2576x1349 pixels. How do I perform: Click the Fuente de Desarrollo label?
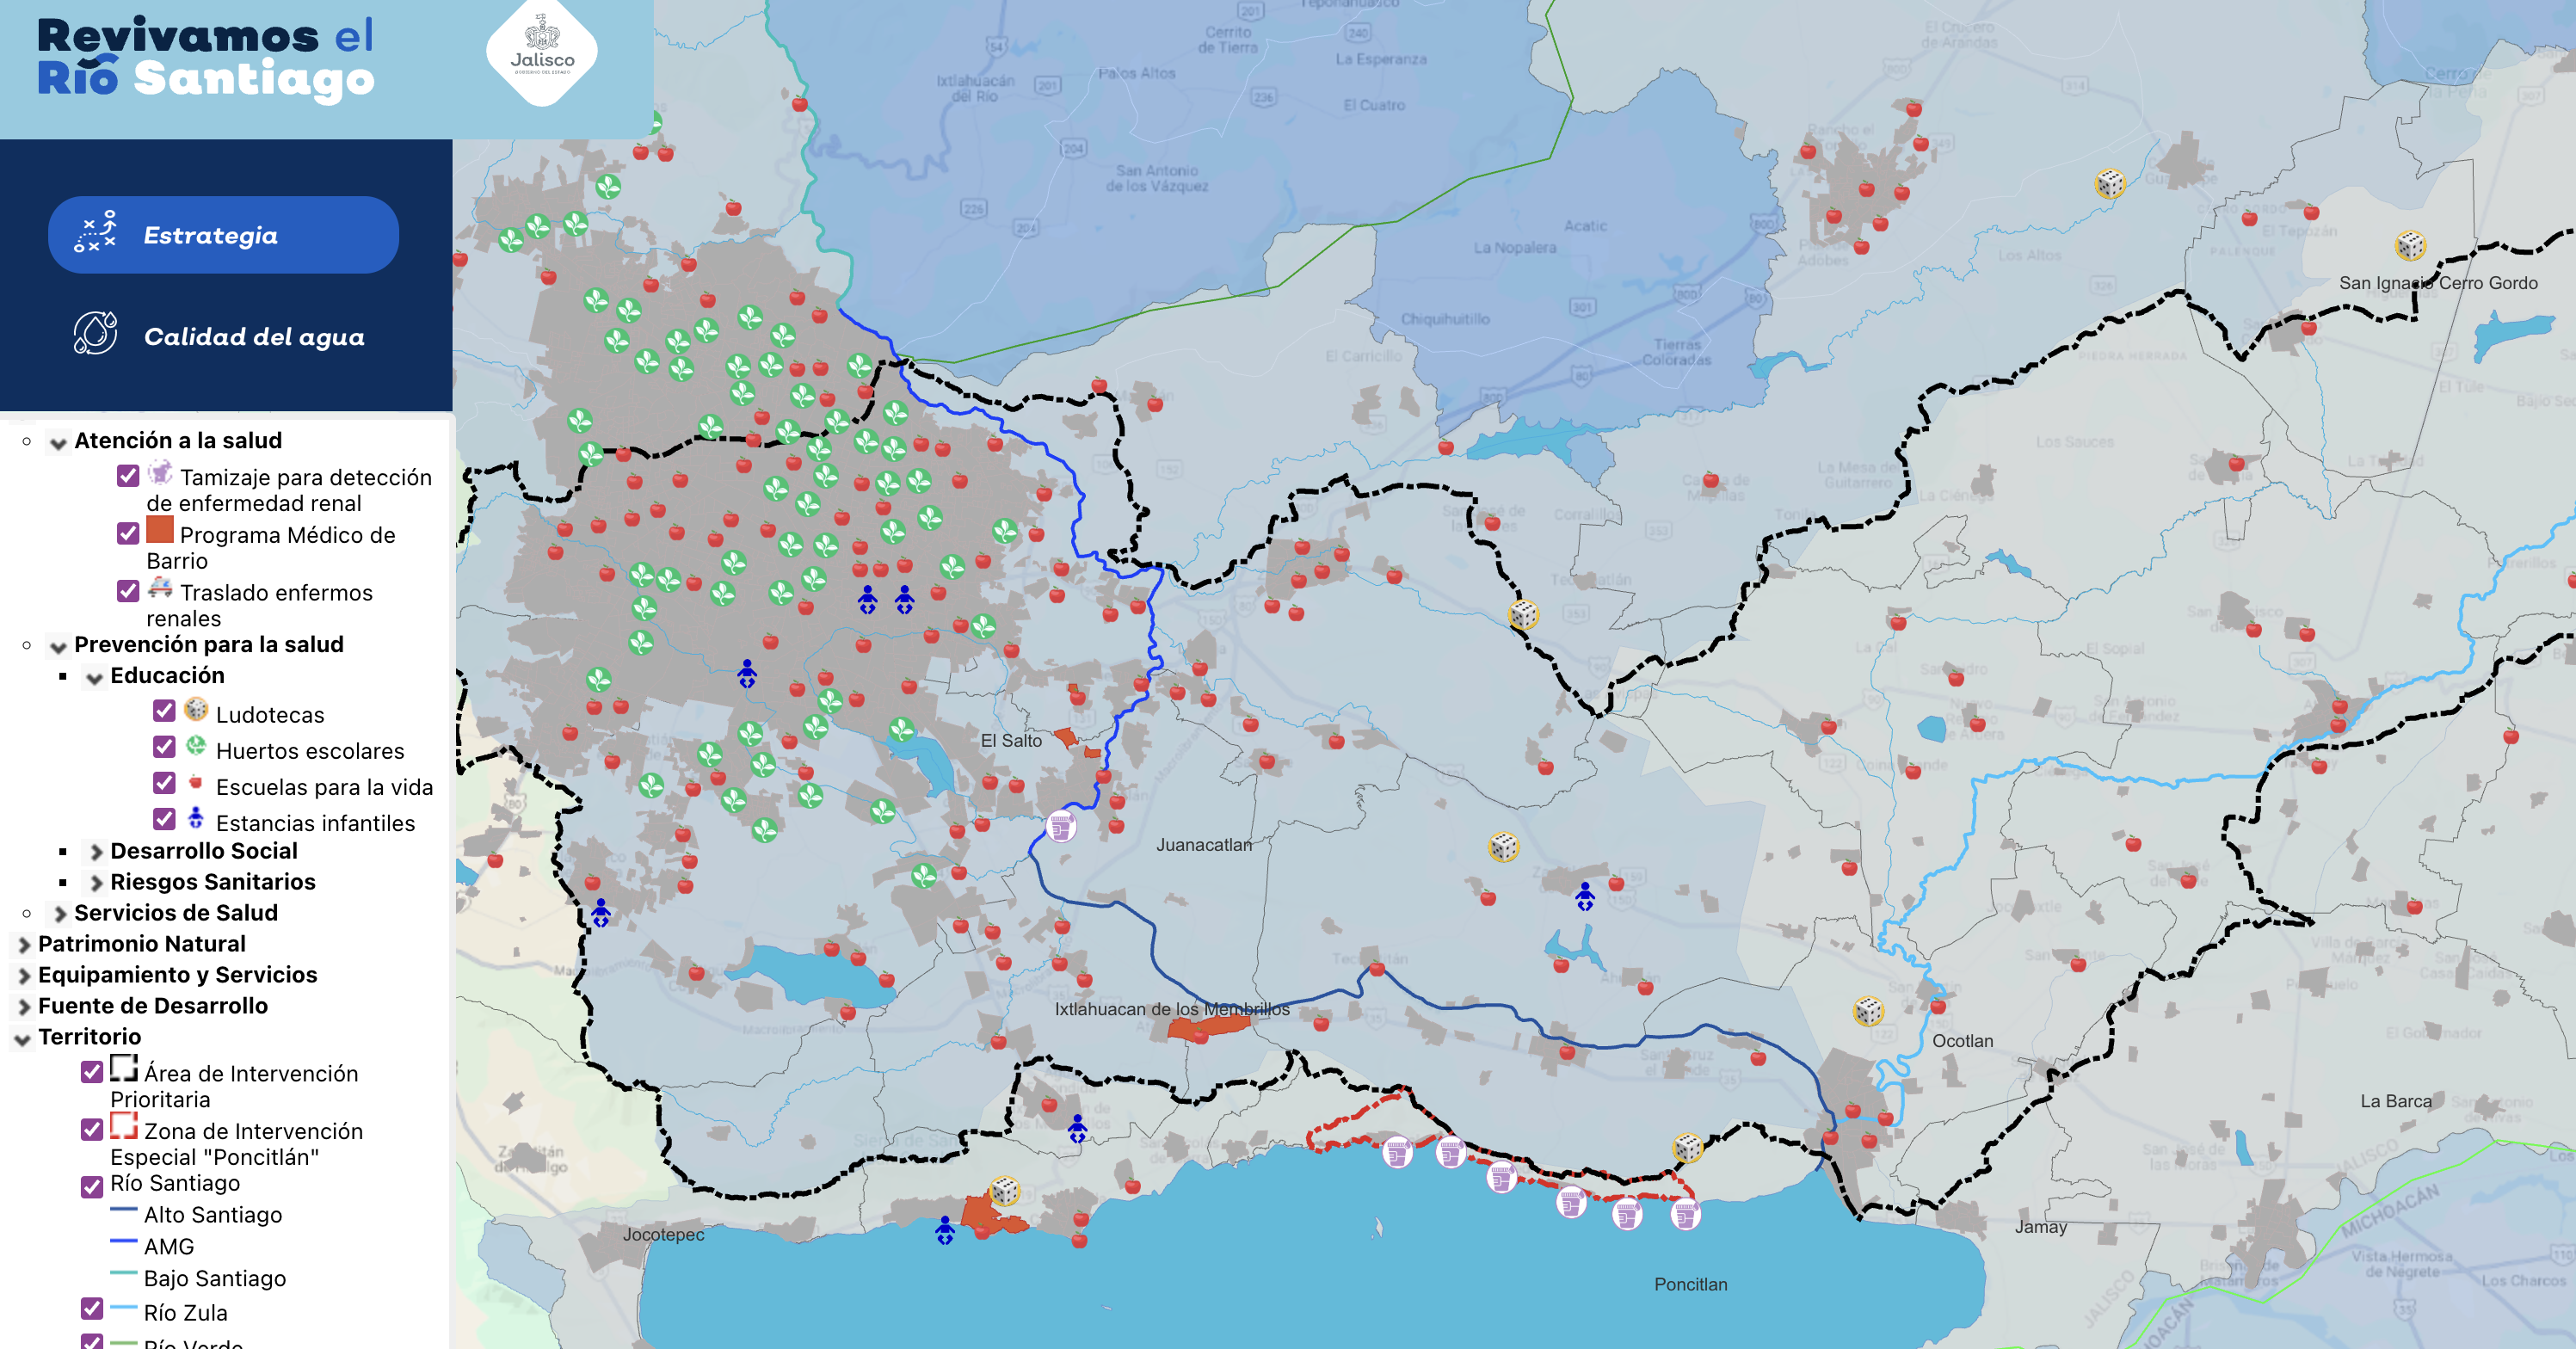tap(153, 1006)
